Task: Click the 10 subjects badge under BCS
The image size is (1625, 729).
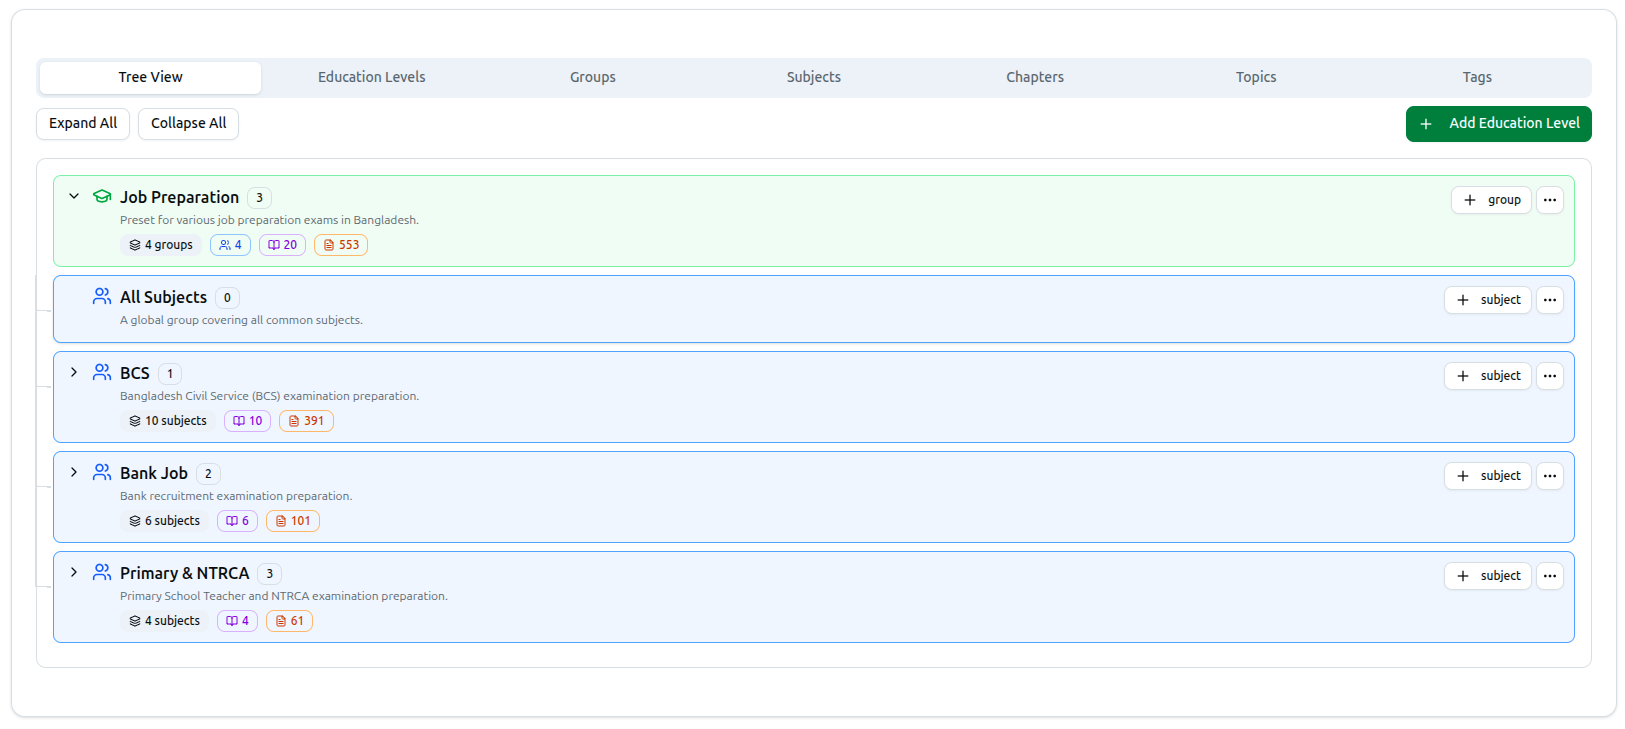Action: pos(168,421)
